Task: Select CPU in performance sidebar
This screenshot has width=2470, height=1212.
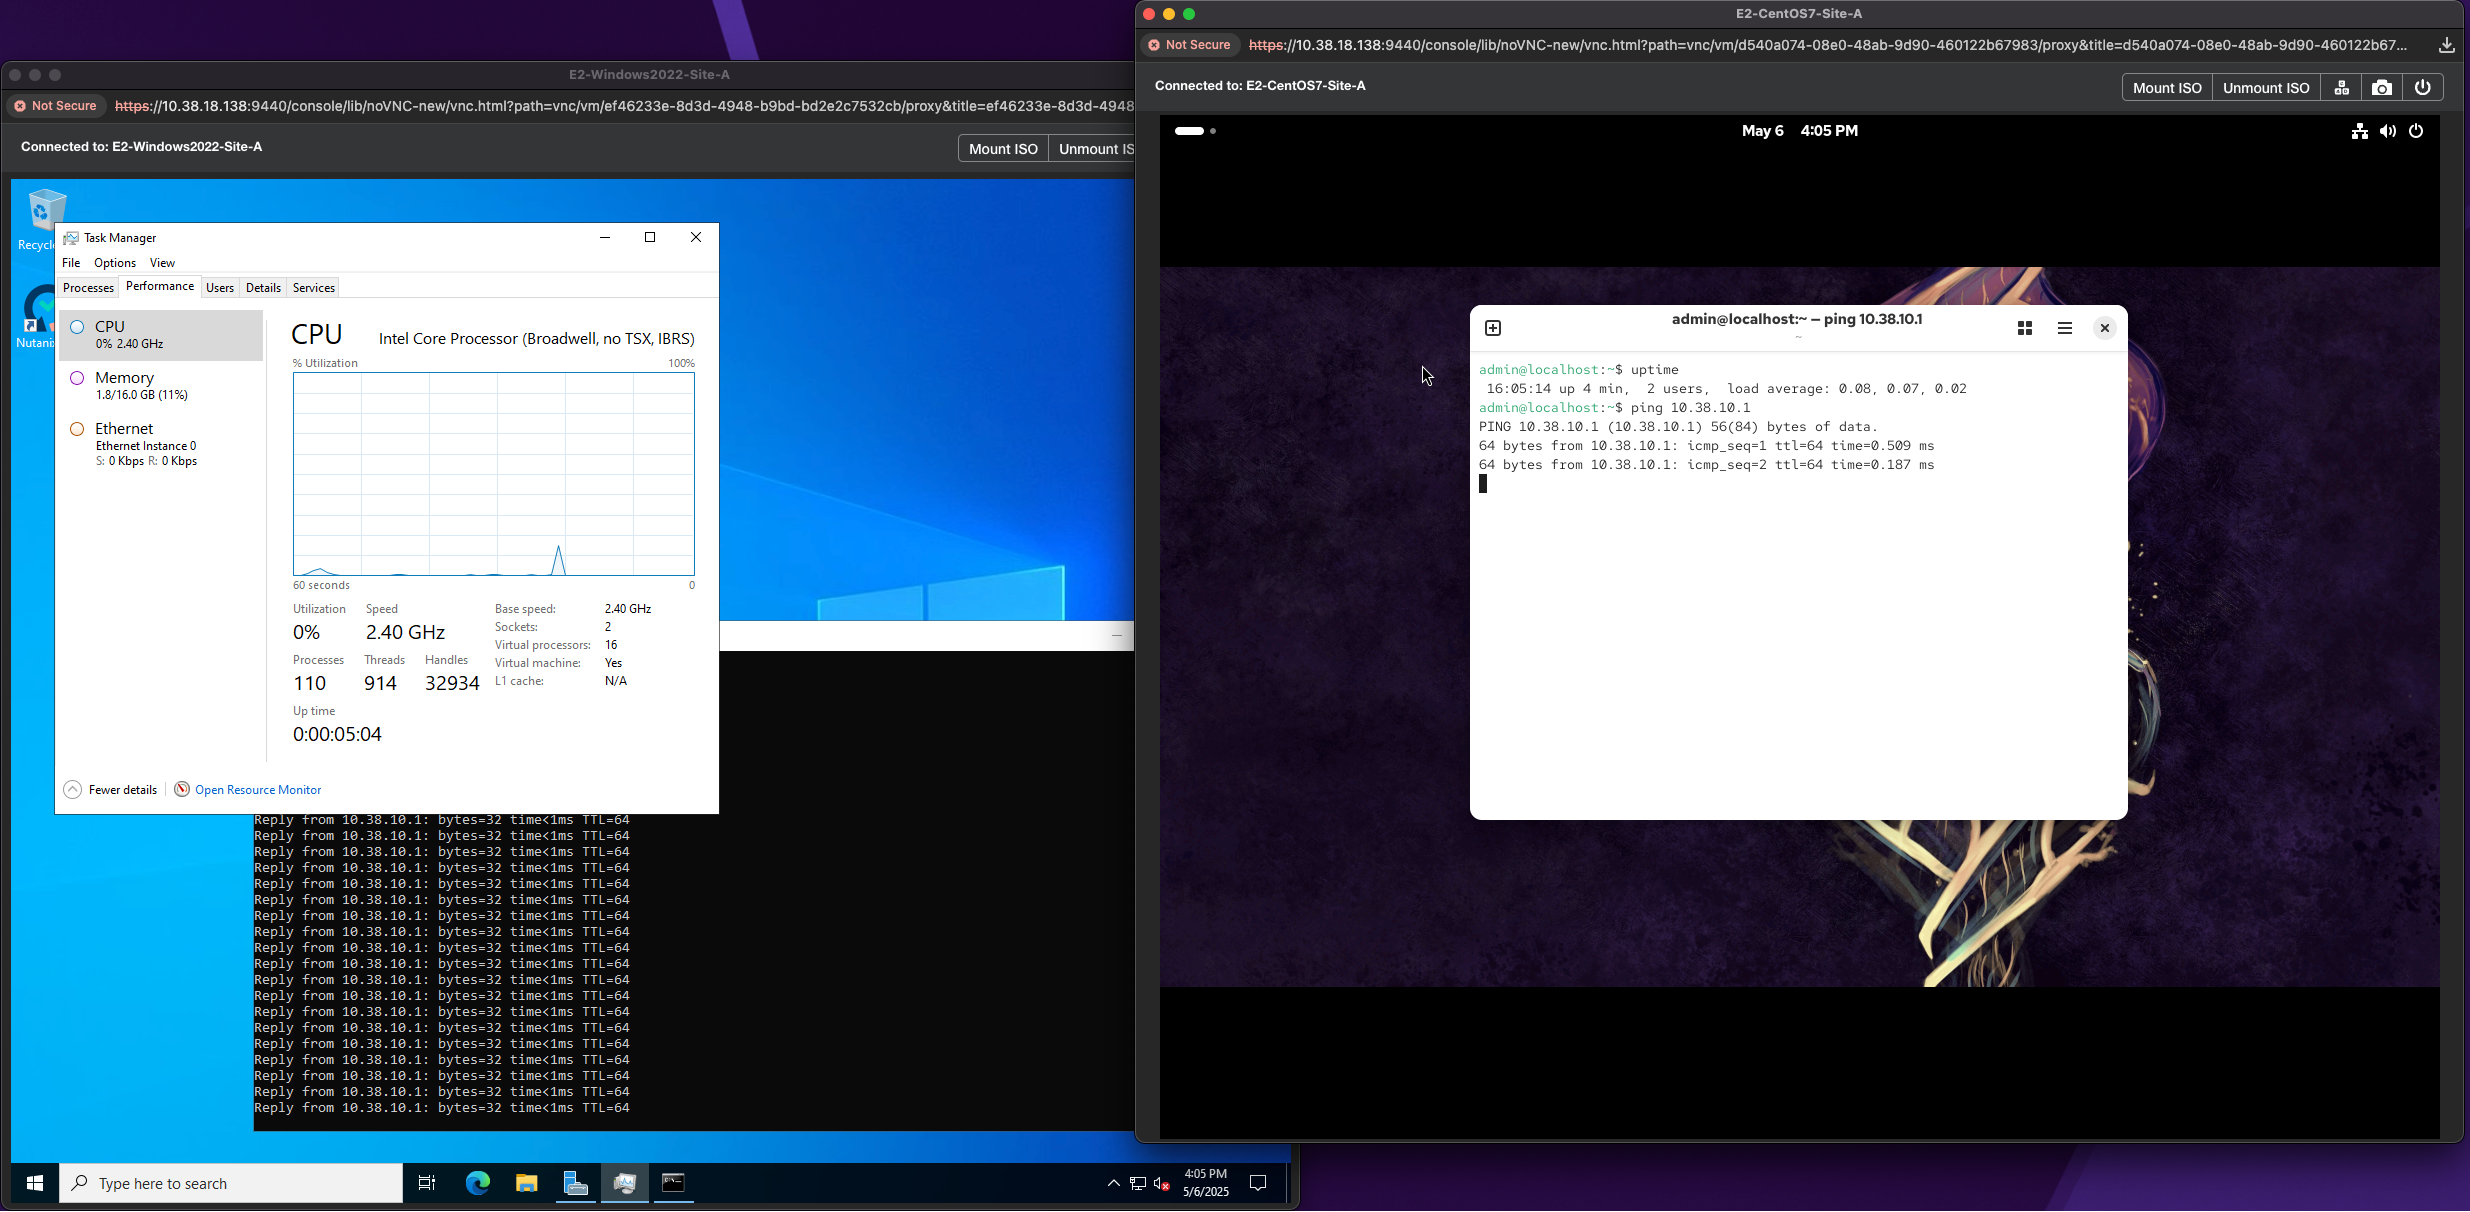Action: pos(161,335)
